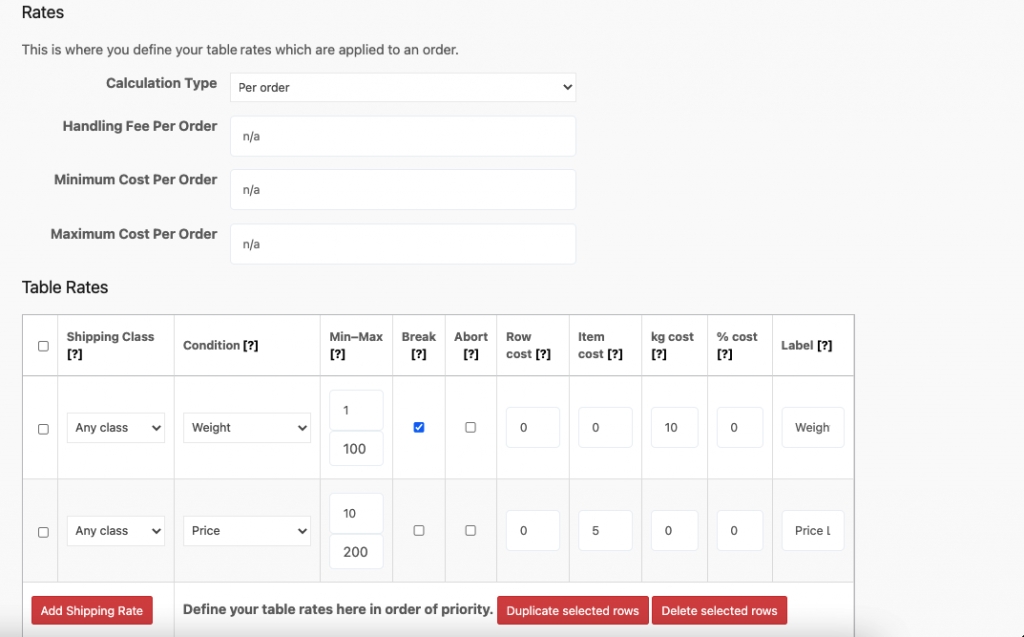
Task: Click the Maximum Cost Per Order field
Action: click(x=402, y=244)
